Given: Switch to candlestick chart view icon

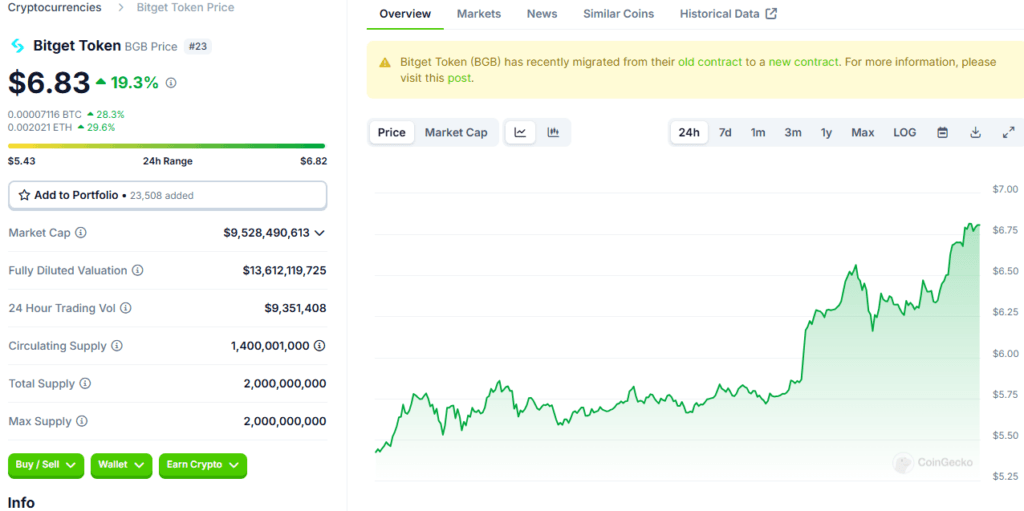Looking at the screenshot, I should 553,133.
